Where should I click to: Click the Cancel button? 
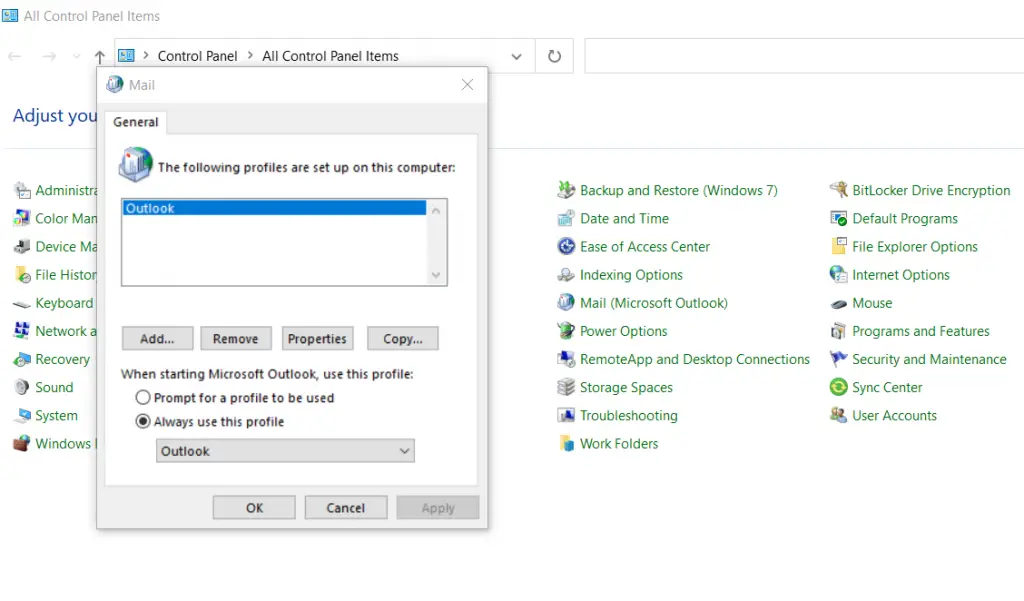tap(345, 508)
